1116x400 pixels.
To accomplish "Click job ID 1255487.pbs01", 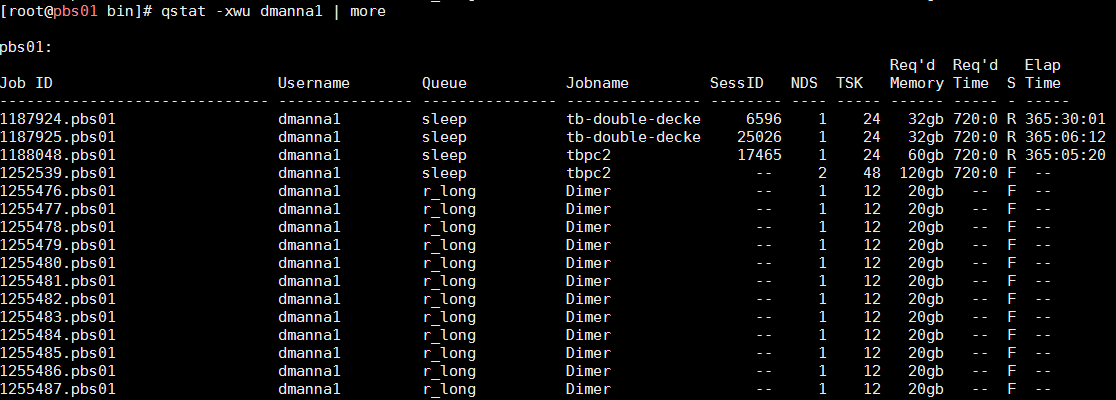I will click(x=57, y=389).
